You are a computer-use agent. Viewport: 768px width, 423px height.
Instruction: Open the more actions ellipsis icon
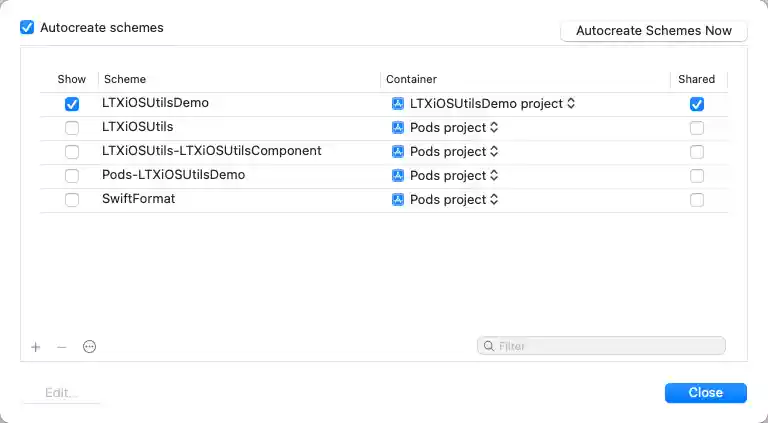[x=89, y=347]
